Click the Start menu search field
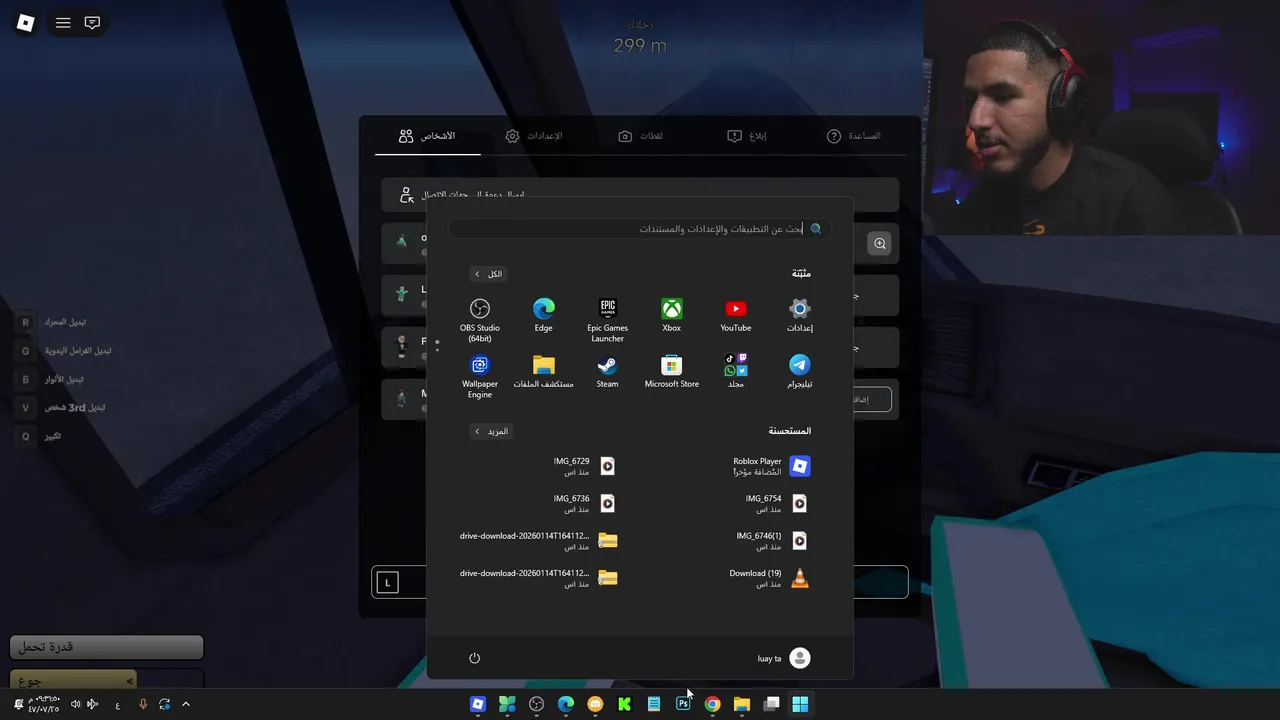 (640, 229)
